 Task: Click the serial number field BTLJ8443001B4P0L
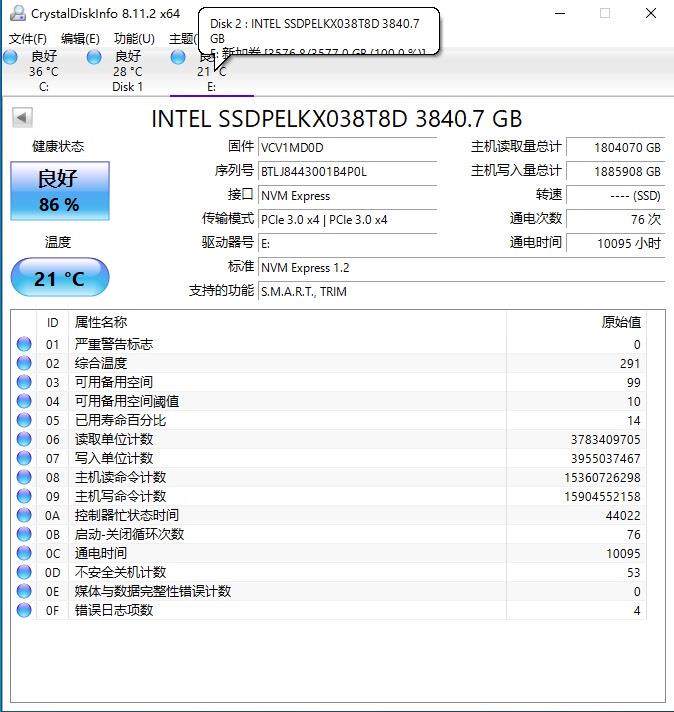[x=347, y=172]
